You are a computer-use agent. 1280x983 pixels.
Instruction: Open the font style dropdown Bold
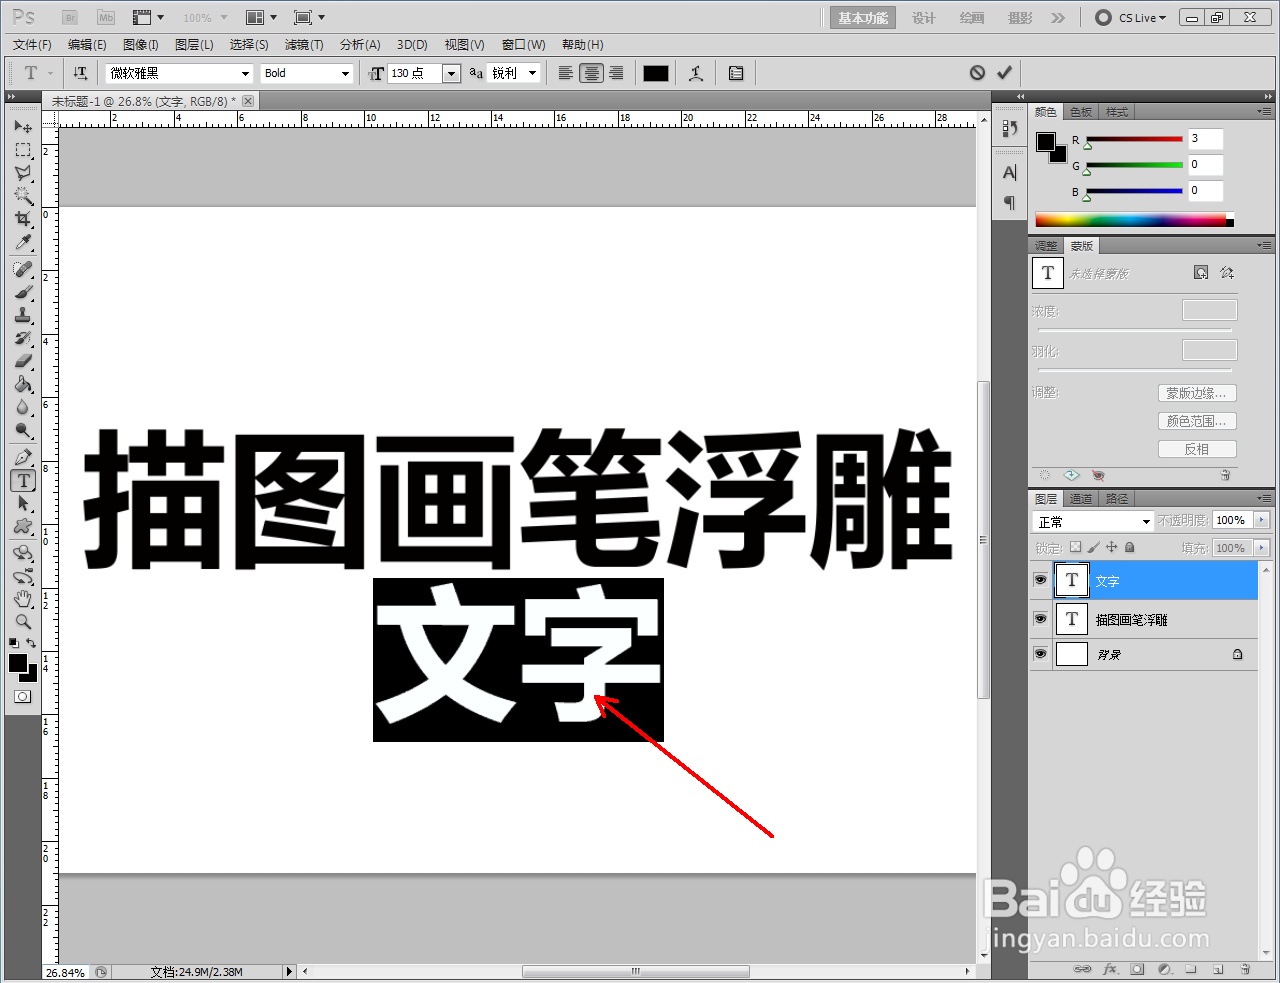tap(307, 73)
